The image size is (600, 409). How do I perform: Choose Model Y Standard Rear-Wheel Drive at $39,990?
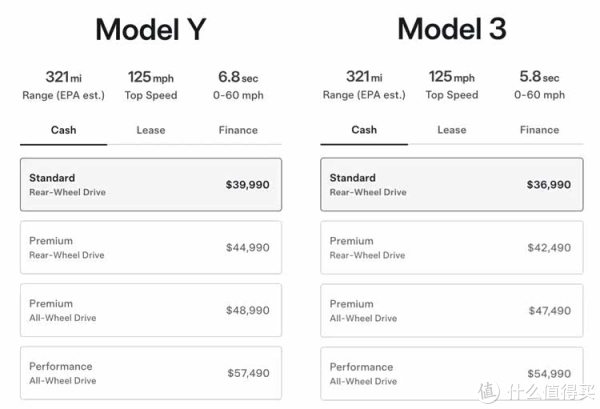[150, 184]
